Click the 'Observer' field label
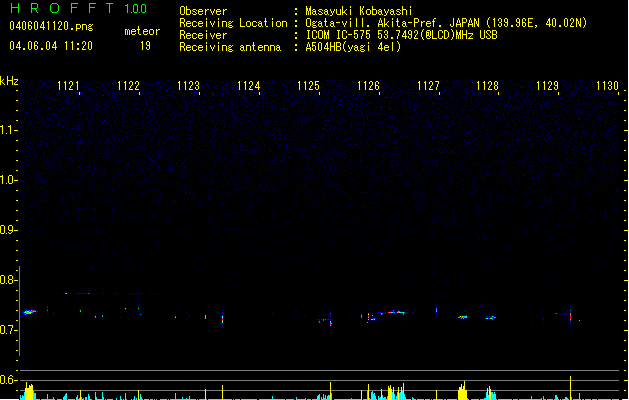The width and height of the screenshot is (629, 400). (203, 11)
